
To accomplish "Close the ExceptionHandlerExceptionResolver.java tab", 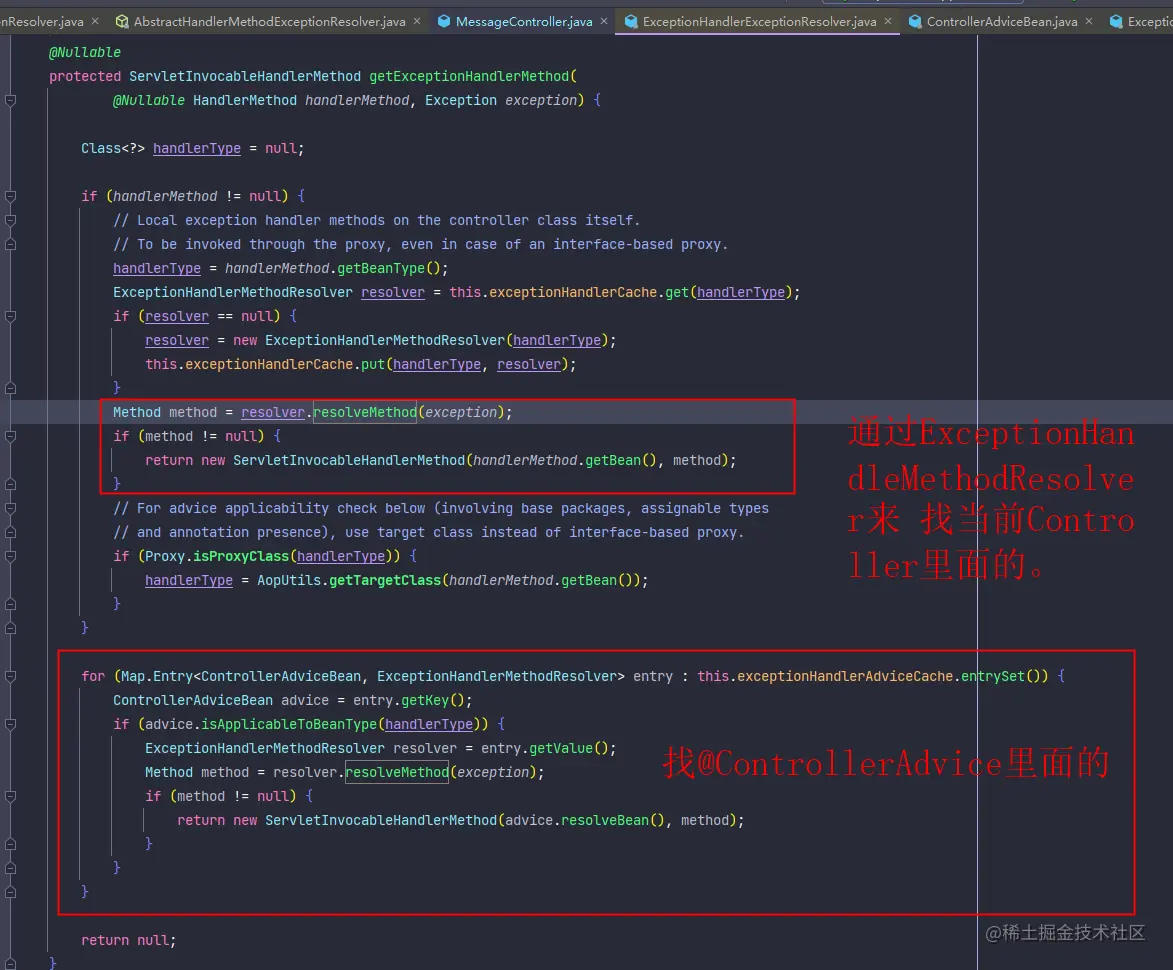I will pyautogui.click(x=888, y=21).
